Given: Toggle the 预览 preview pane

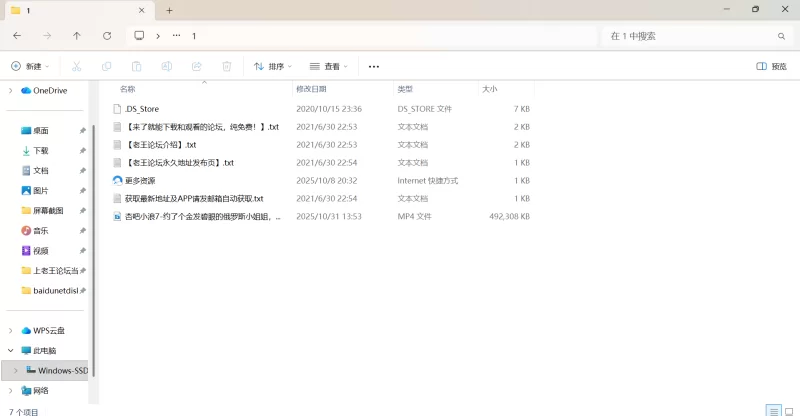Looking at the screenshot, I should point(771,66).
